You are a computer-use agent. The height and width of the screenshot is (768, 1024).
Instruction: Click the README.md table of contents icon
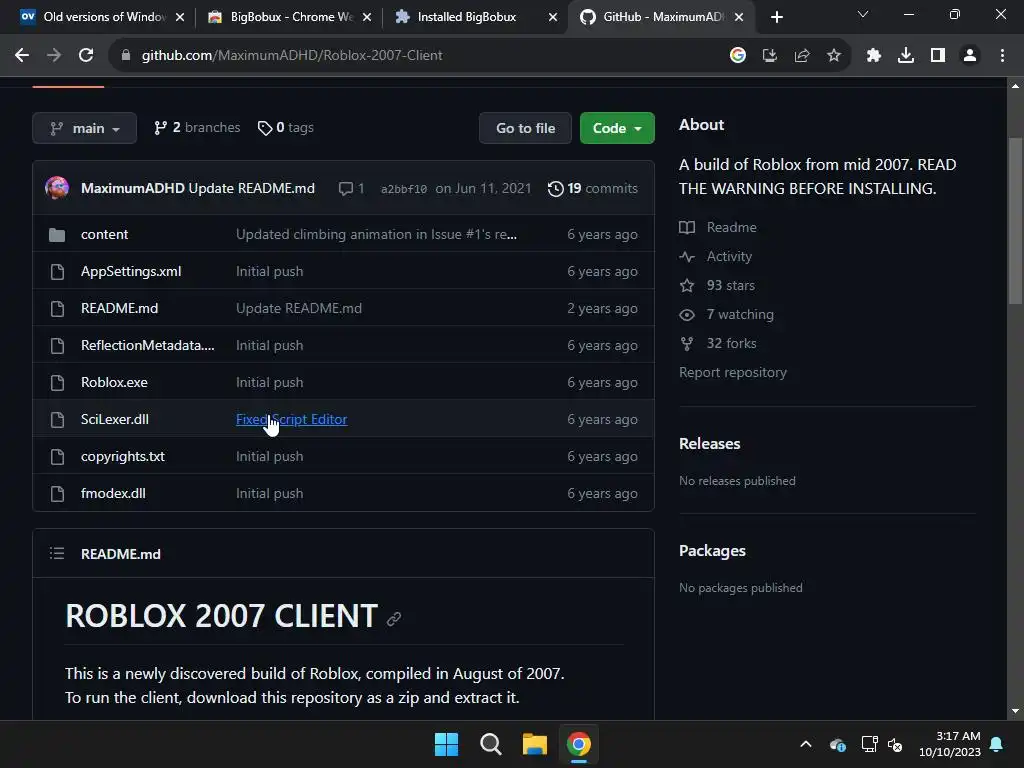57,554
